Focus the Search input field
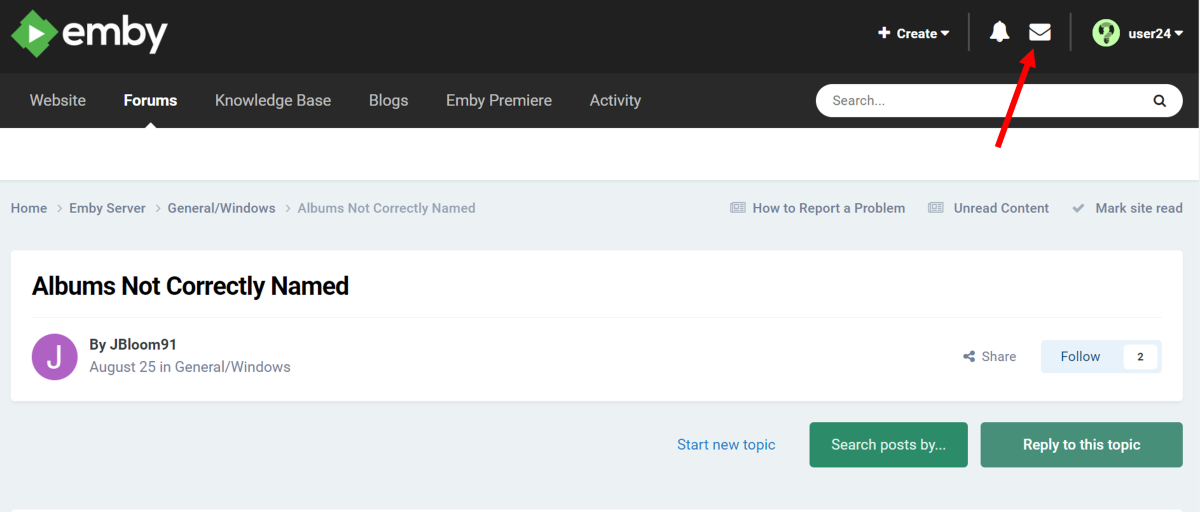Viewport: 1200px width, 512px height. (x=980, y=100)
